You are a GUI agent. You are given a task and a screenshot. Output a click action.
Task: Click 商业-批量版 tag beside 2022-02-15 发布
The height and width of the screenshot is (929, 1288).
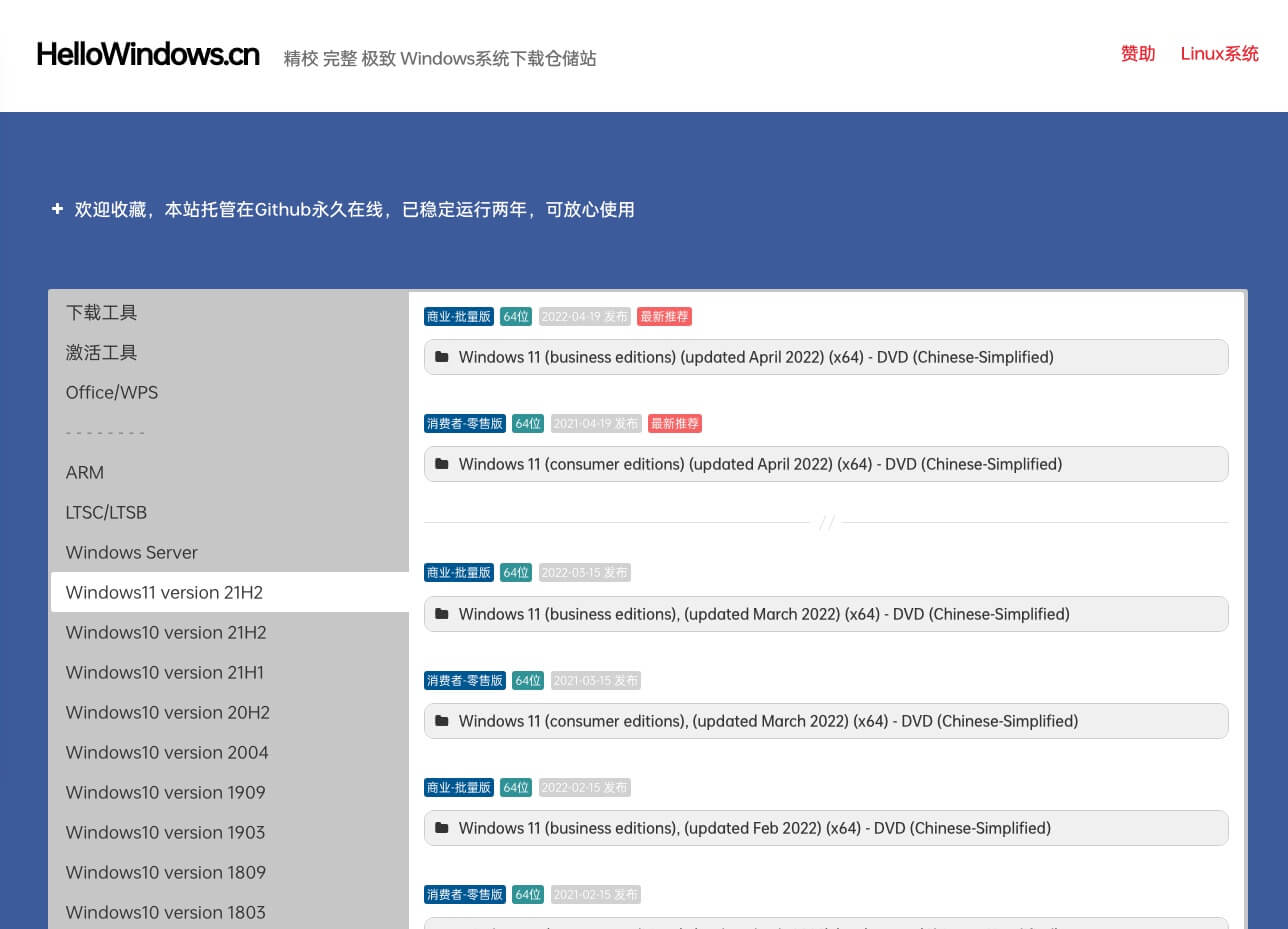(x=459, y=788)
